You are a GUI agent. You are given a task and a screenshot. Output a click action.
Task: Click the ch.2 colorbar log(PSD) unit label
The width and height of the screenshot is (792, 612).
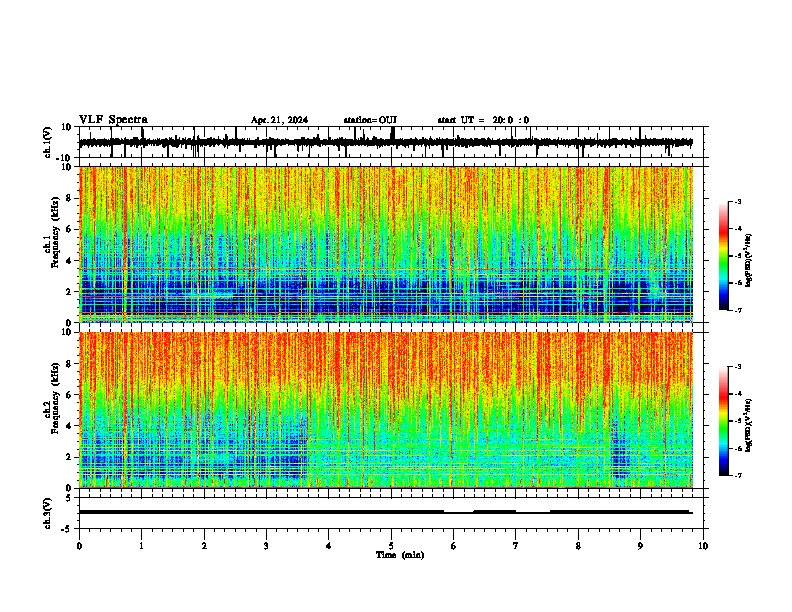[x=748, y=425]
